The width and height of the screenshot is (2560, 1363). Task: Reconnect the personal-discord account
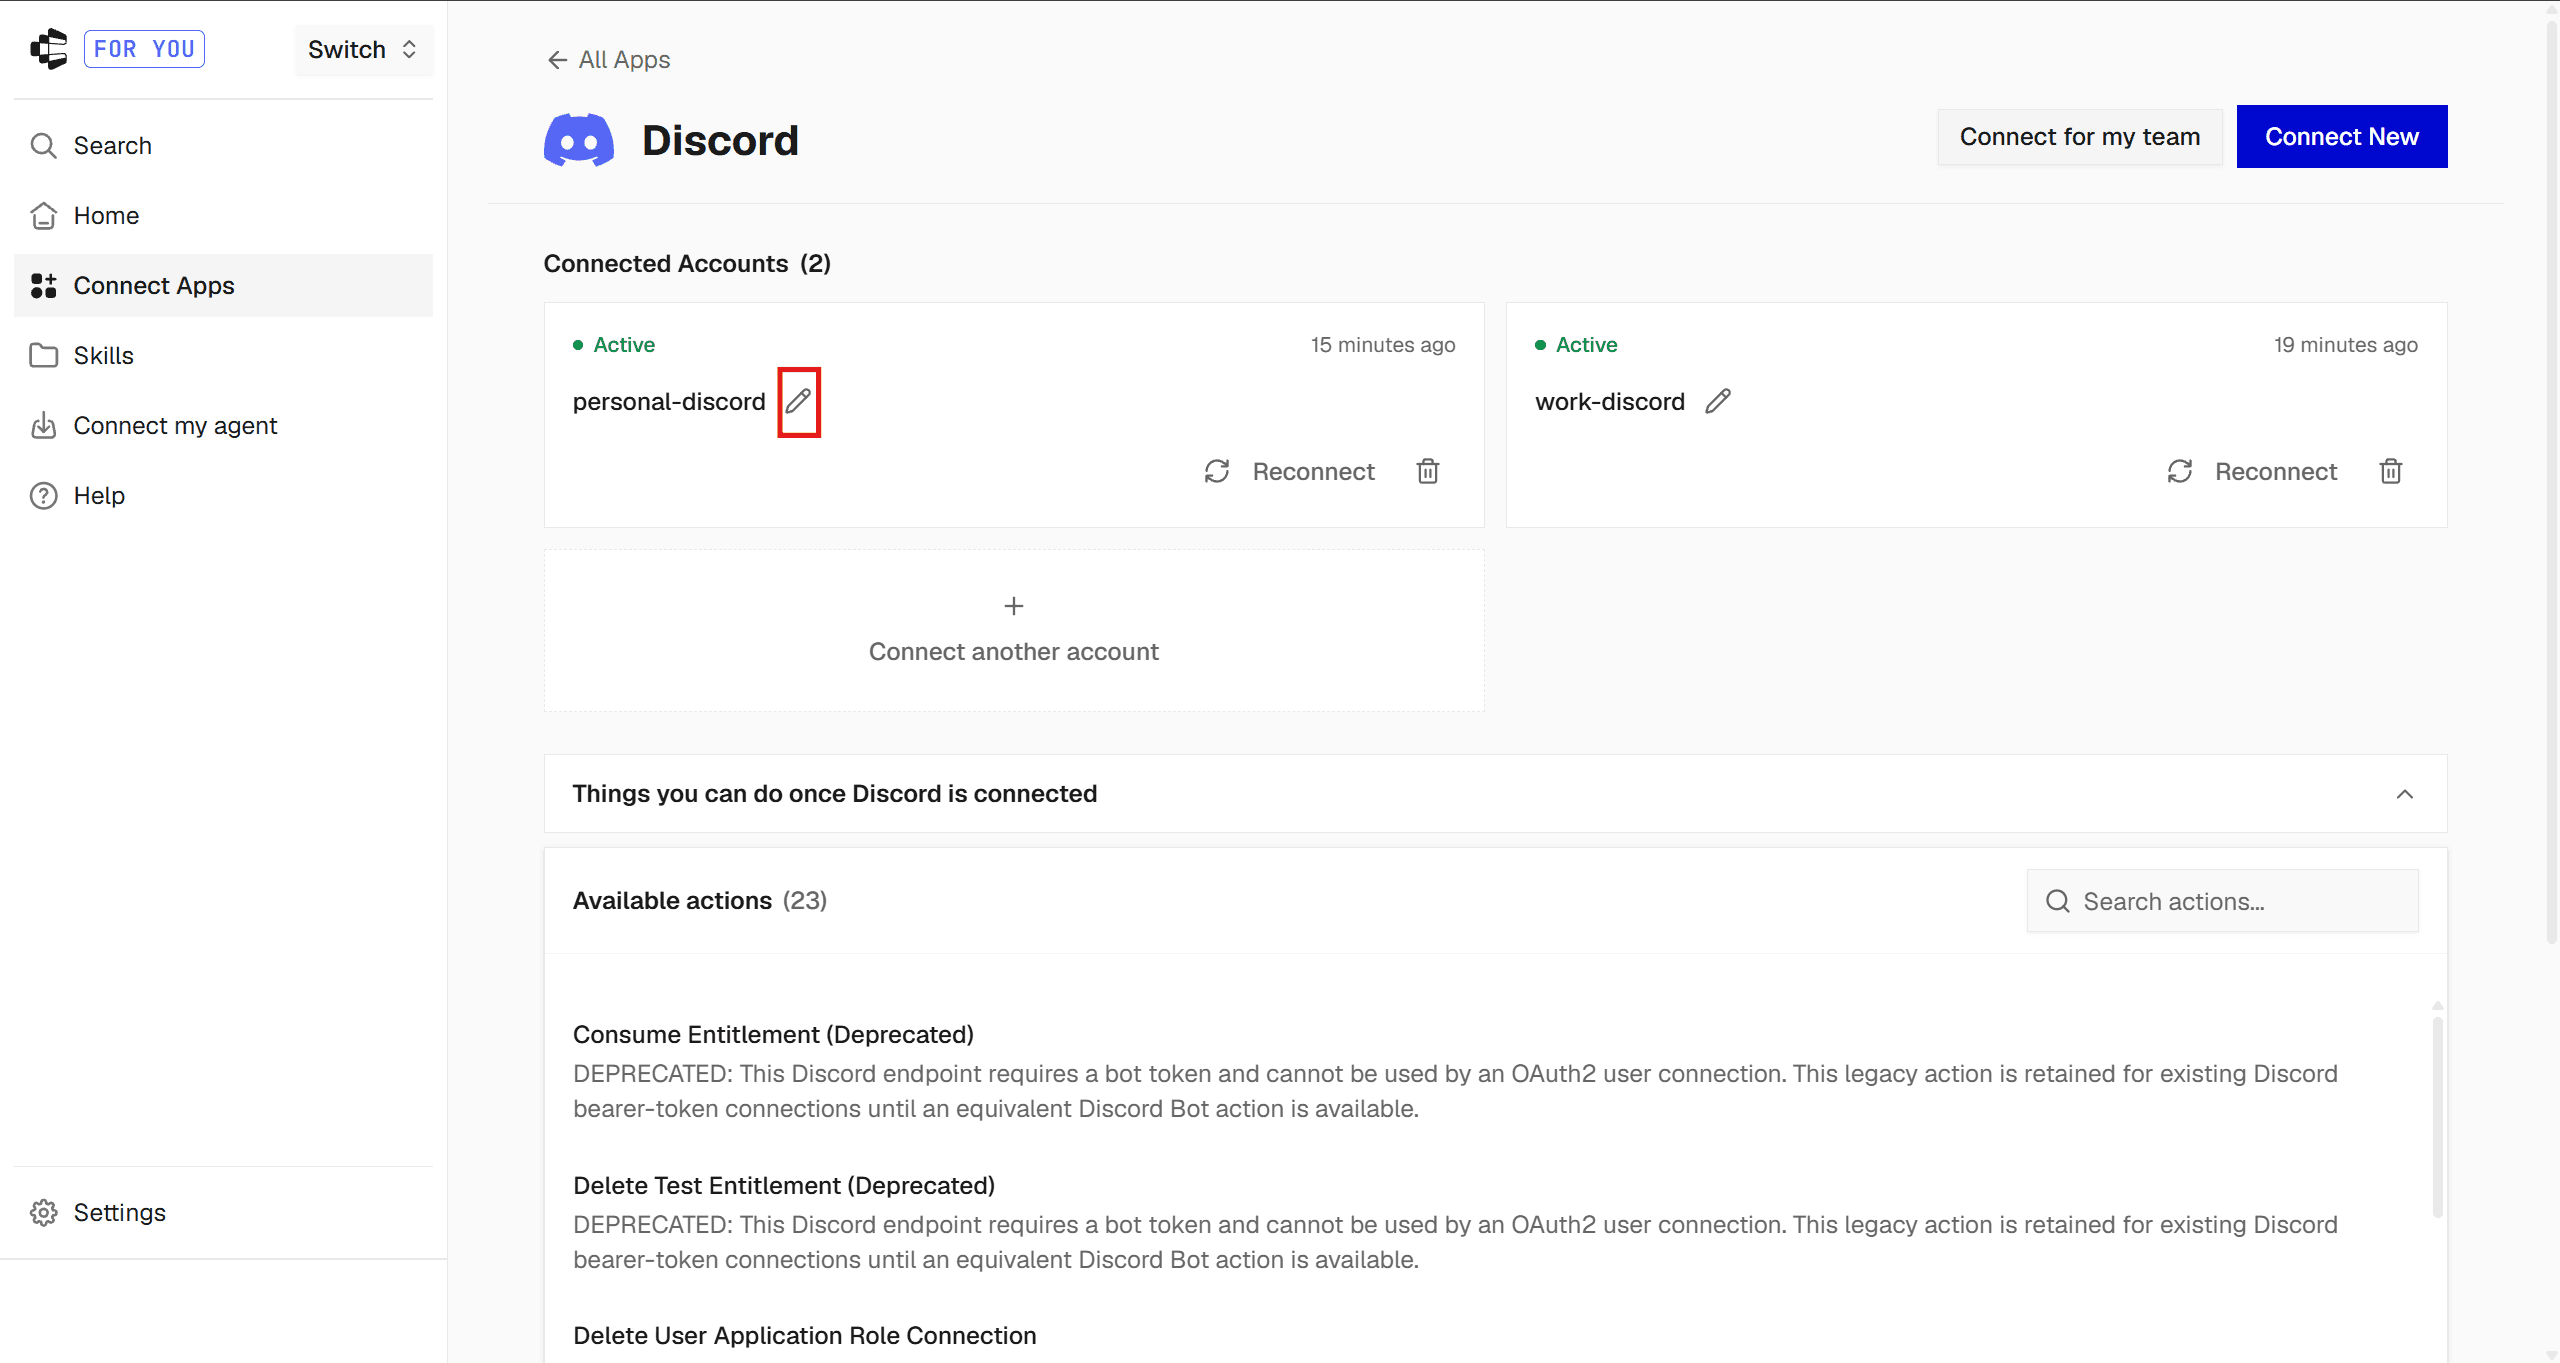click(x=1290, y=471)
